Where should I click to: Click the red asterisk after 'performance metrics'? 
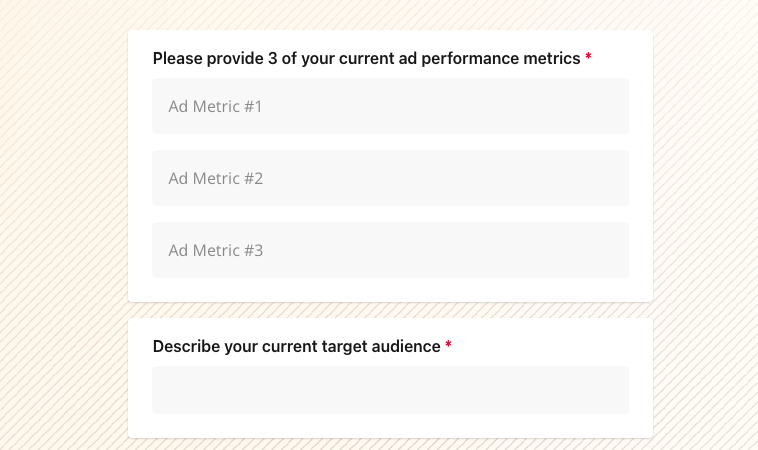[x=588, y=58]
